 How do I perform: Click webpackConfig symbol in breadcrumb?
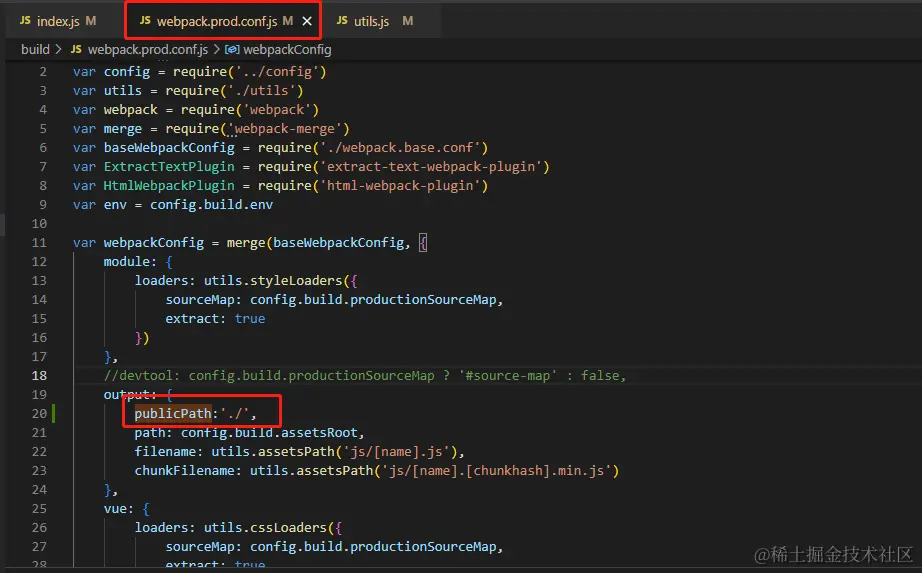pyautogui.click(x=287, y=49)
